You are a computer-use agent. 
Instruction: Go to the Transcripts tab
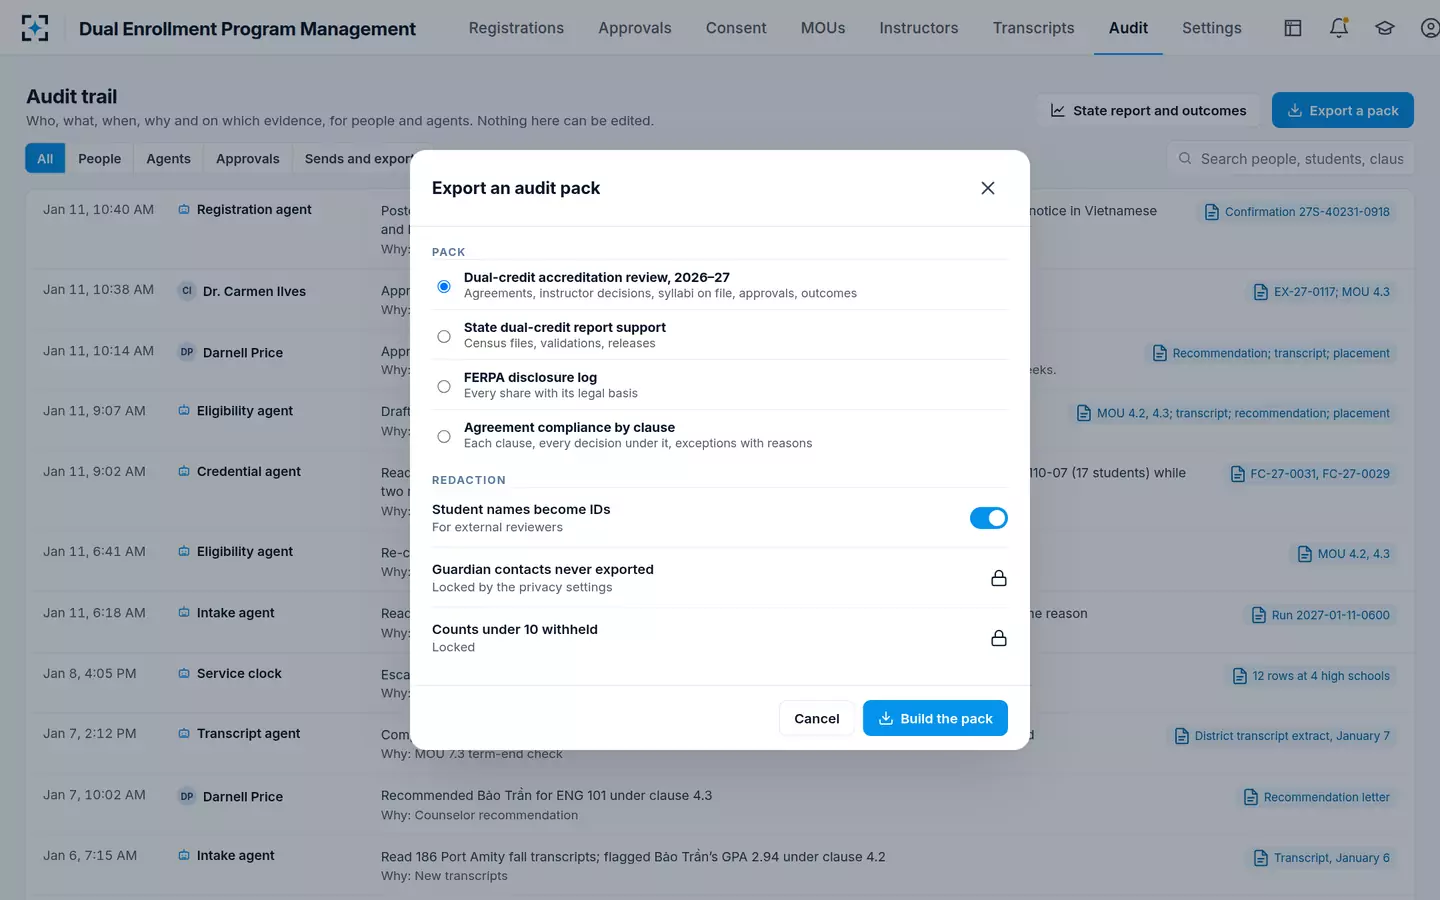[x=1033, y=28]
